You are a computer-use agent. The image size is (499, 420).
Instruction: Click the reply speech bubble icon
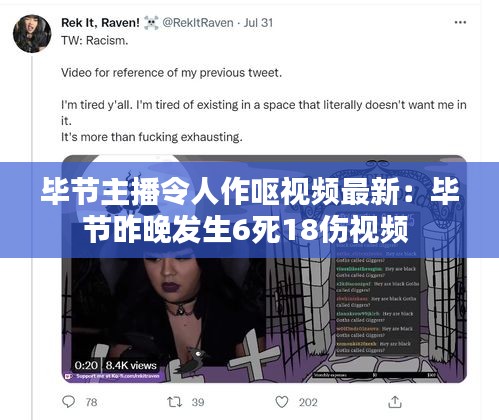pyautogui.click(x=69, y=402)
